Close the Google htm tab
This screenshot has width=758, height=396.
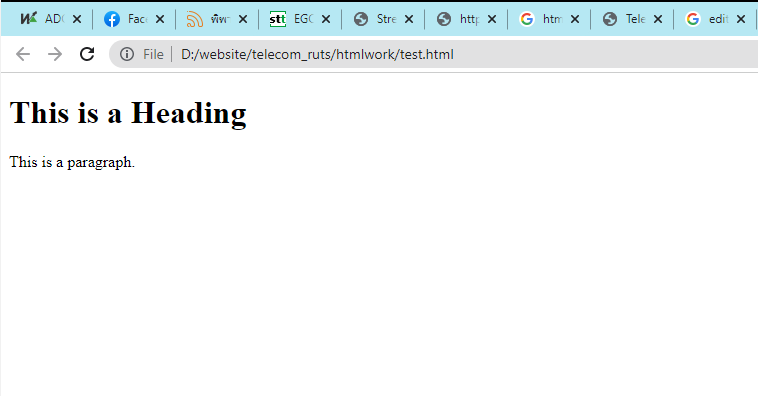(x=575, y=19)
